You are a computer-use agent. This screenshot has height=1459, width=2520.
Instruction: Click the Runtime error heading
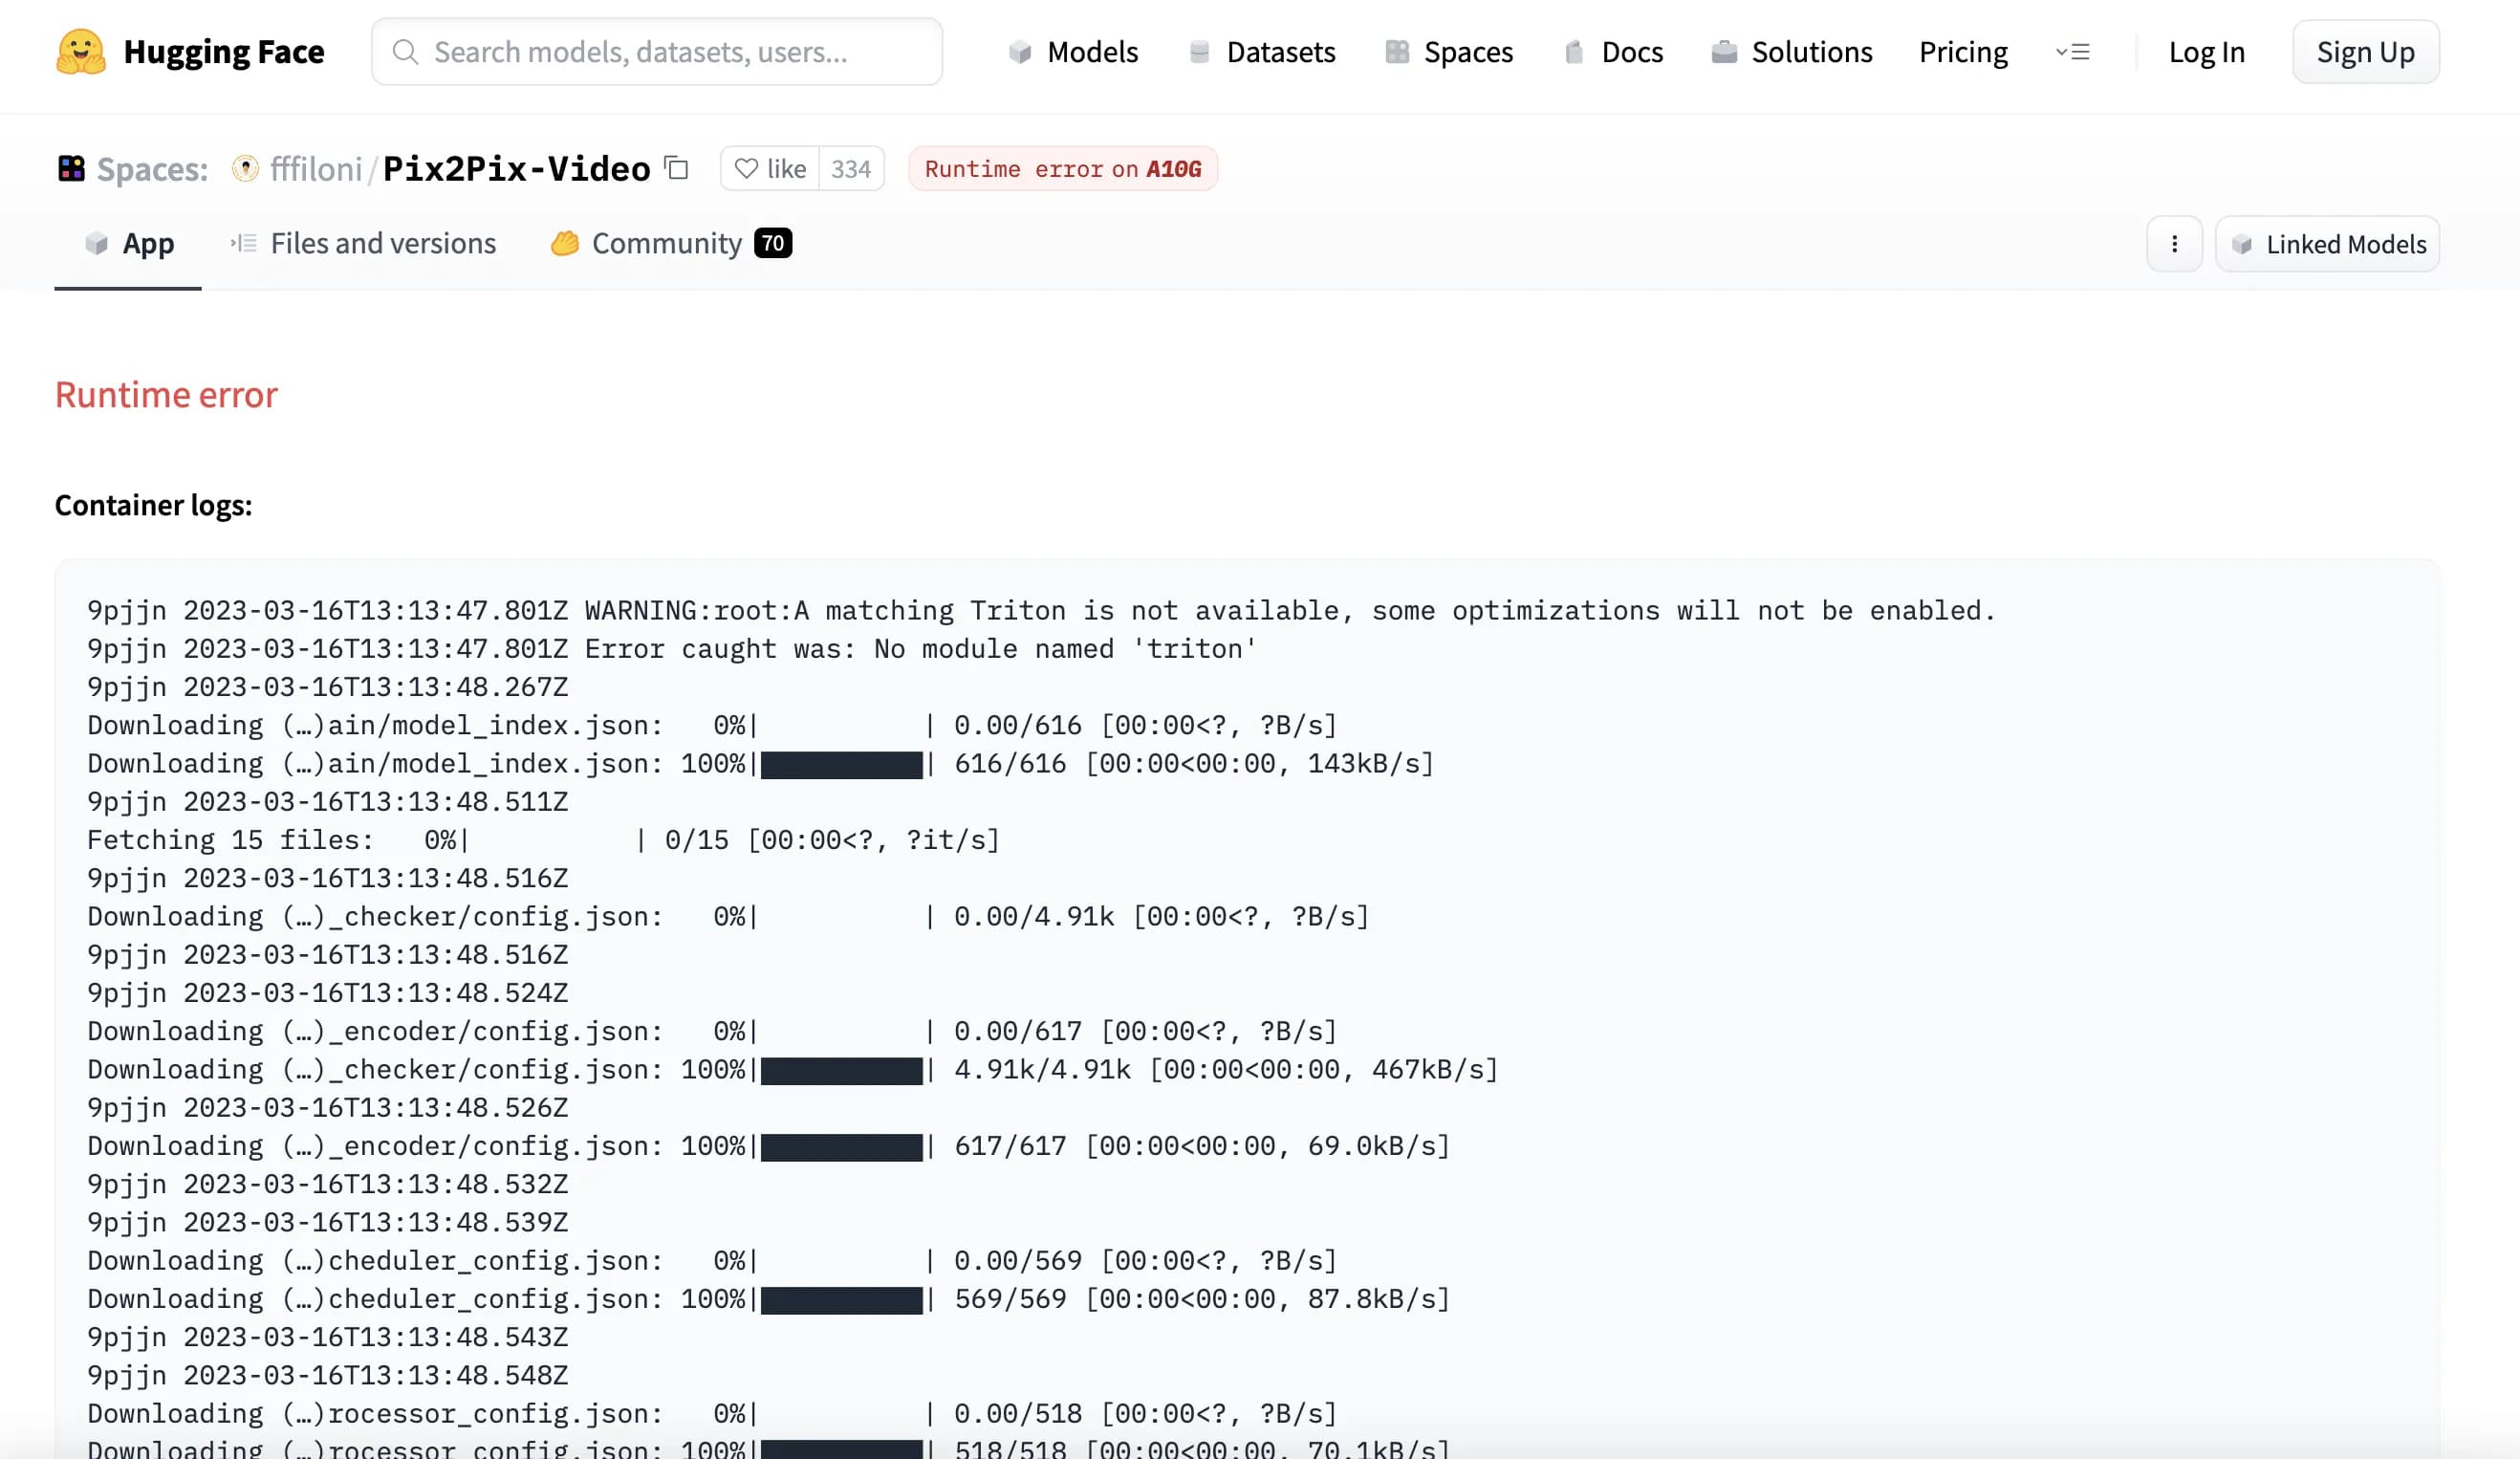coord(166,394)
